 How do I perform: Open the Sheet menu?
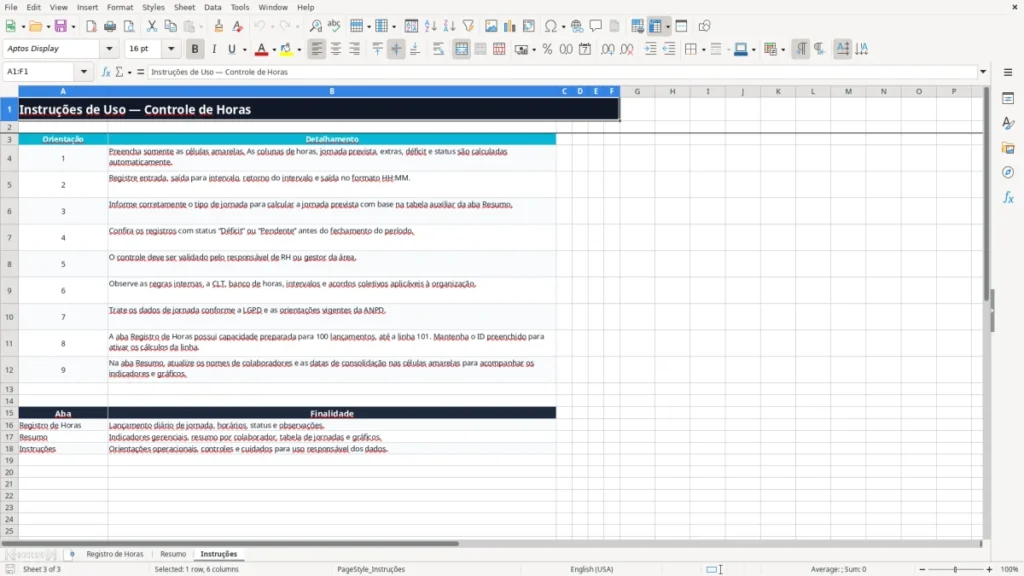pos(184,7)
